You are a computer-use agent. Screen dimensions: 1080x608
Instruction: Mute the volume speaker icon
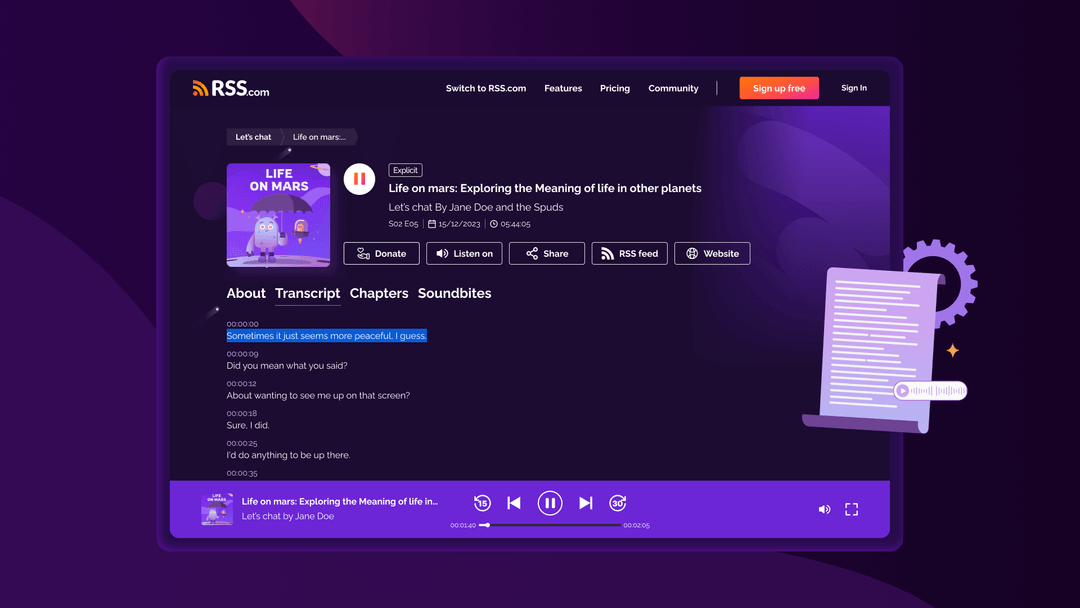[824, 509]
